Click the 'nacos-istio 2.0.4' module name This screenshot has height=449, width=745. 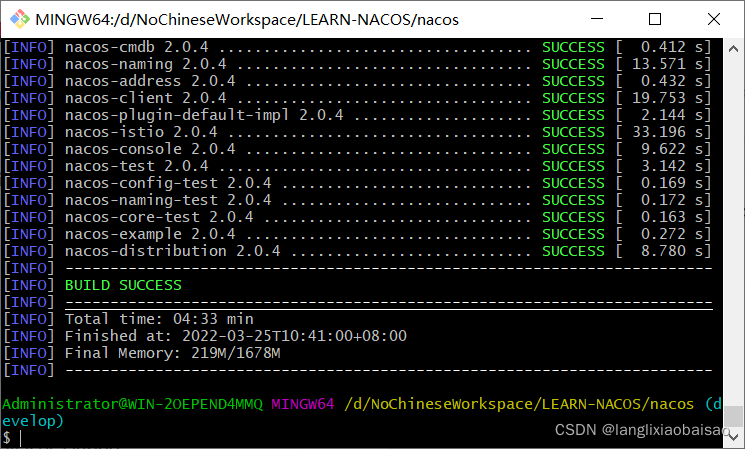[141, 132]
